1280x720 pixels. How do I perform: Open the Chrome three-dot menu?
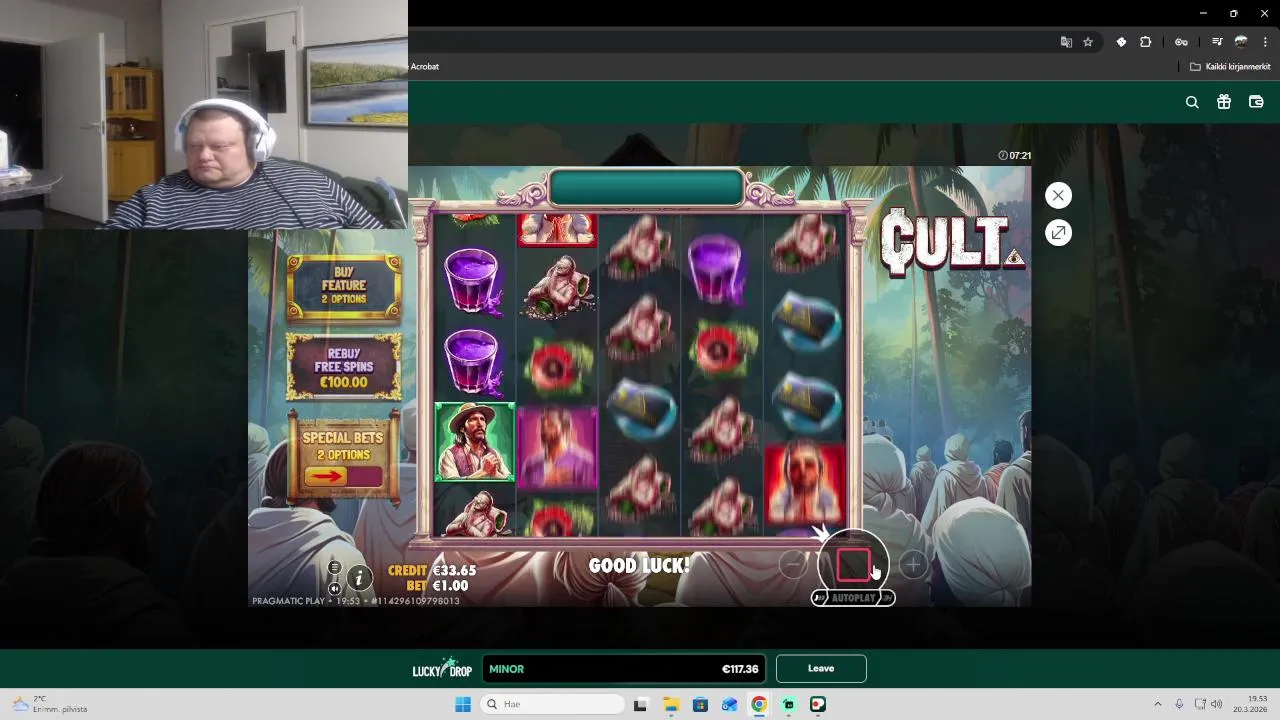pyautogui.click(x=1265, y=42)
